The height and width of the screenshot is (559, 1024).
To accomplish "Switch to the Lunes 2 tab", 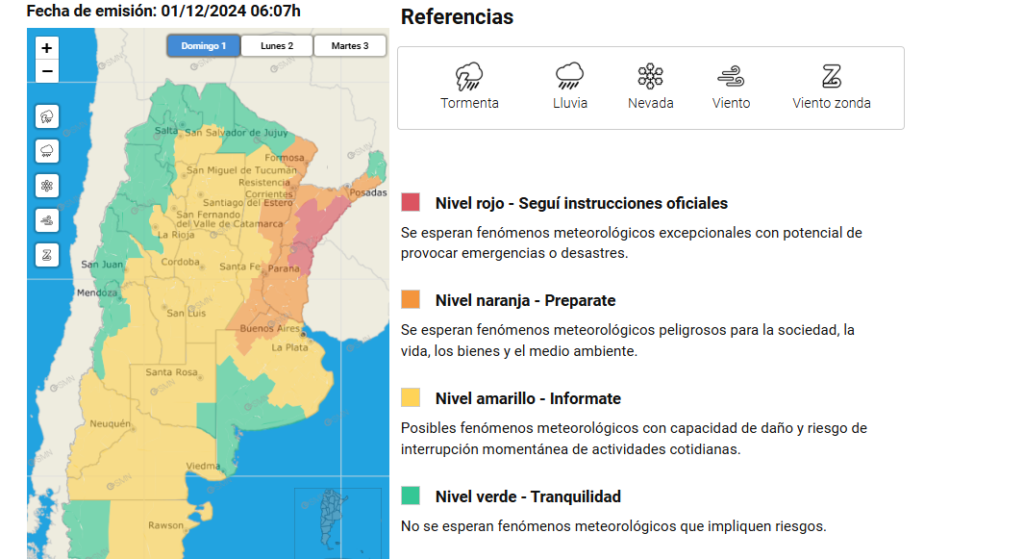I will [x=277, y=46].
